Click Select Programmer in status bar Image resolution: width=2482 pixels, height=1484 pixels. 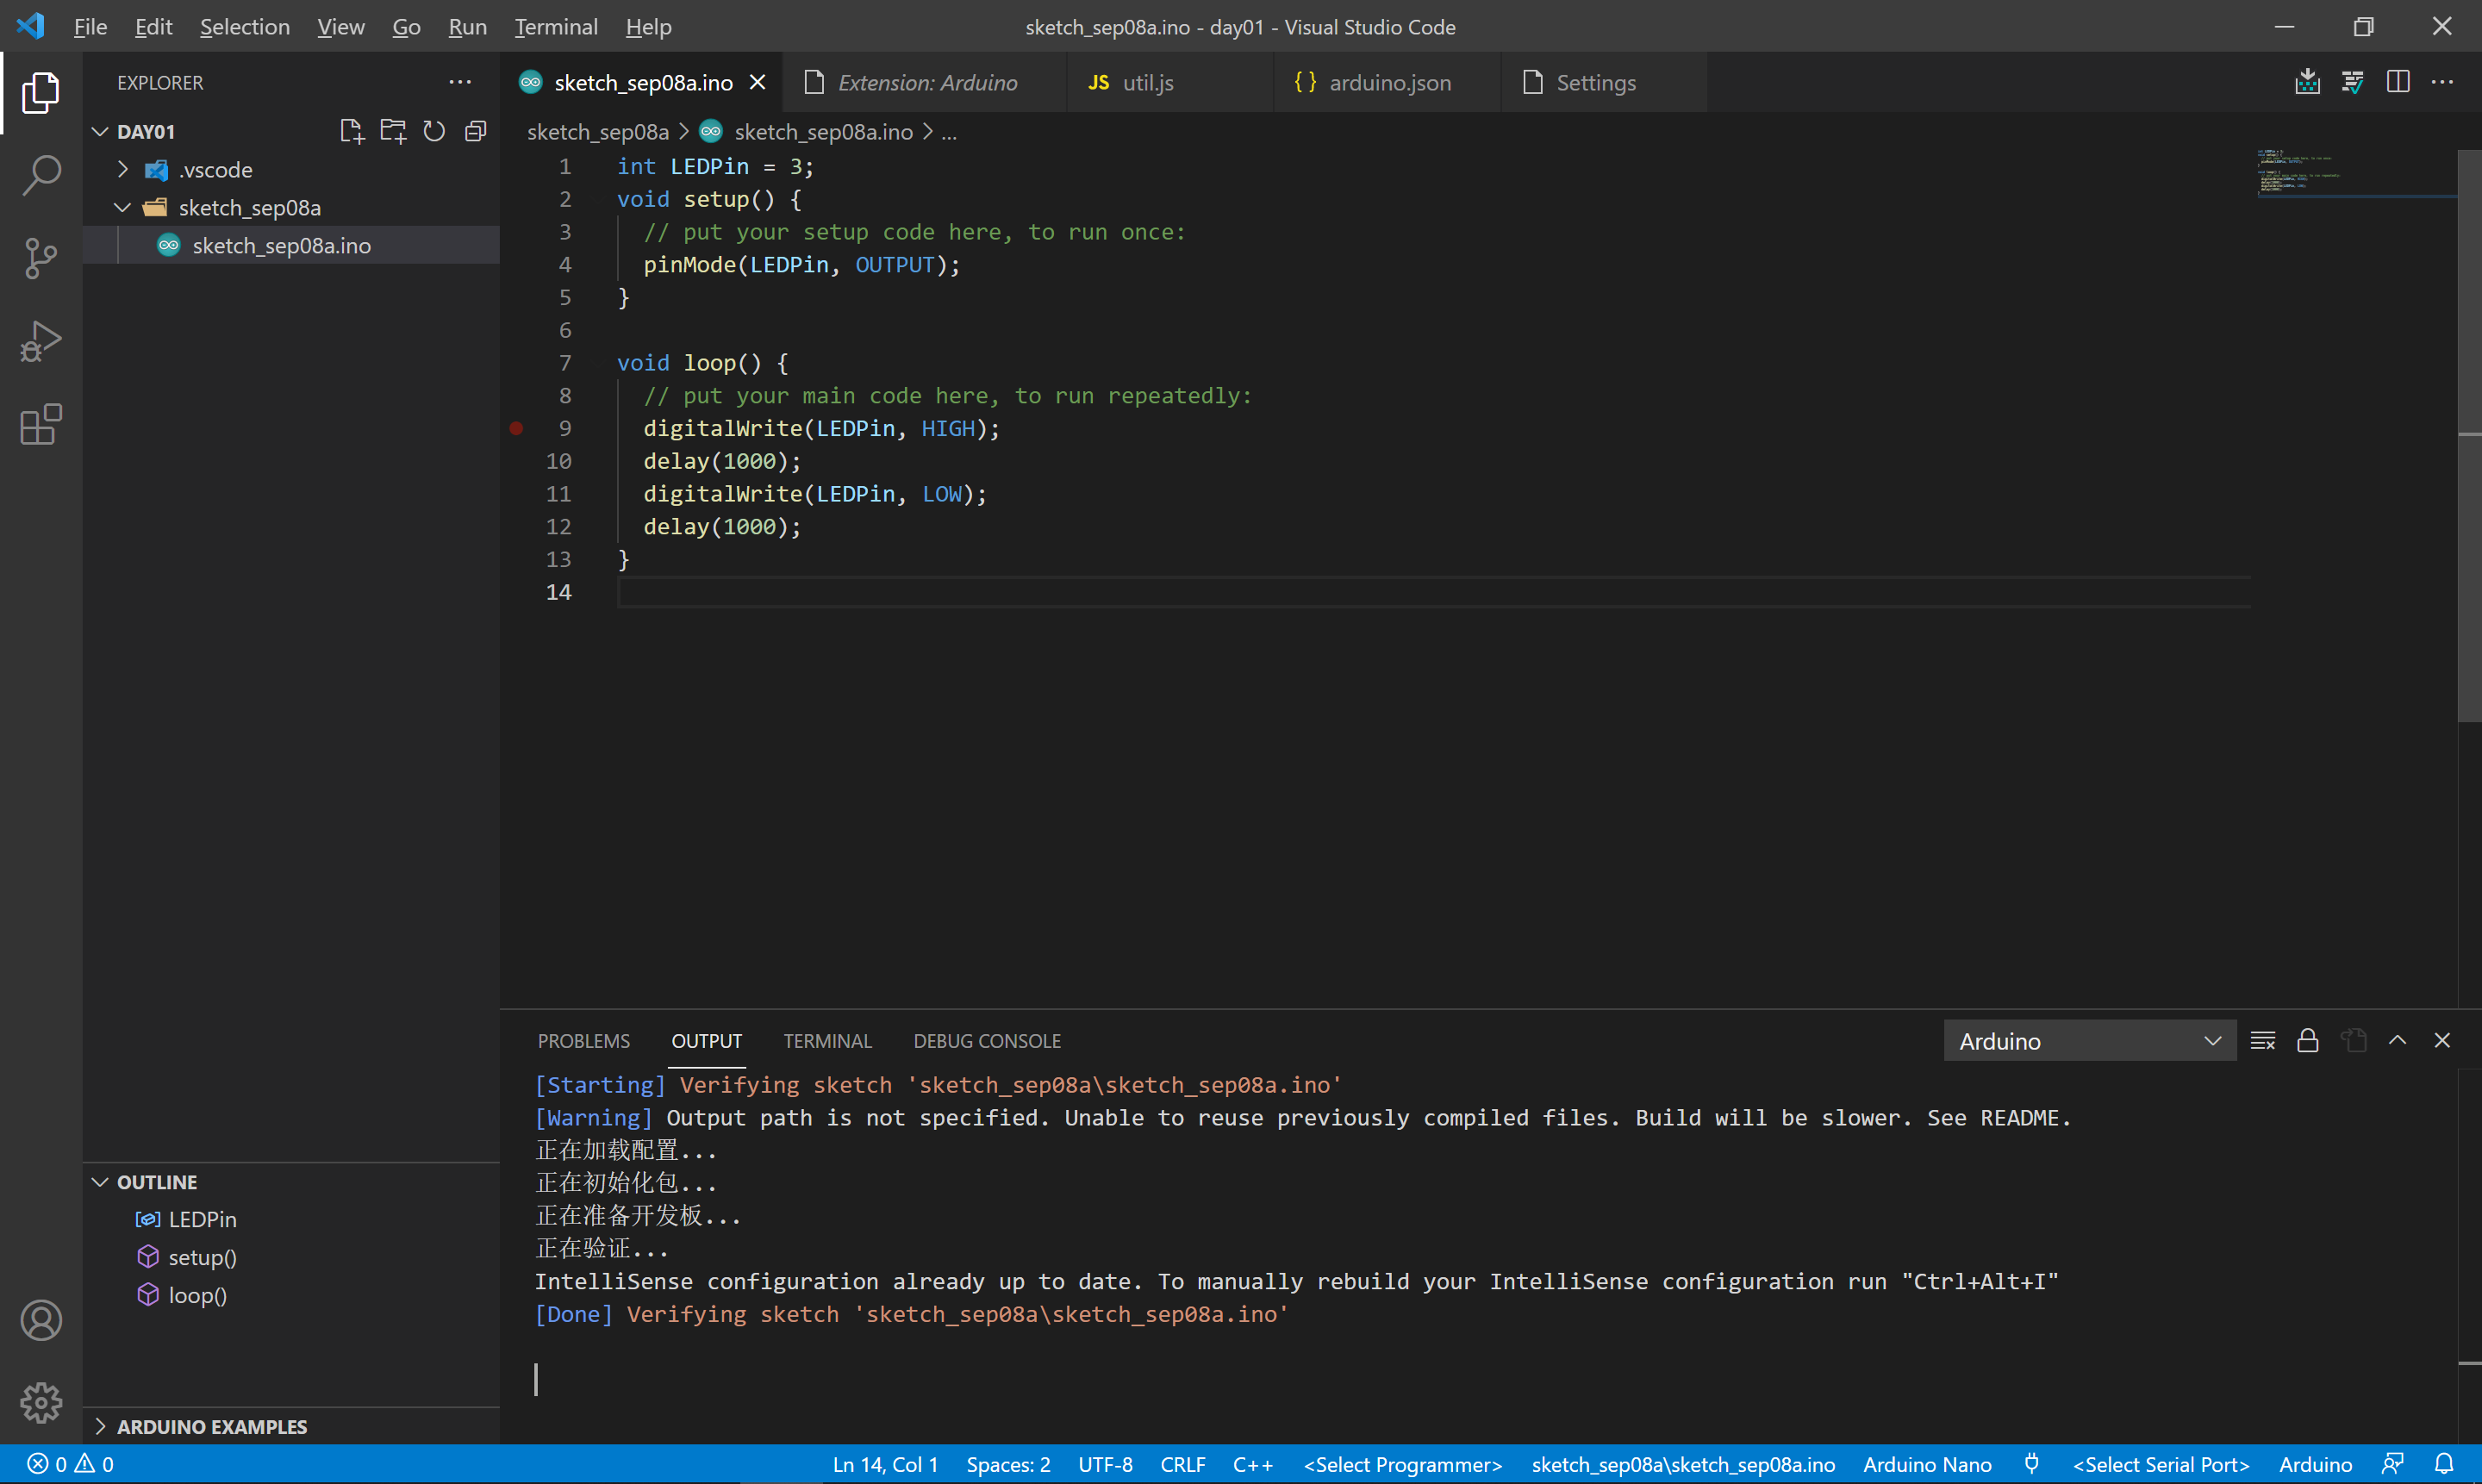(x=1403, y=1464)
